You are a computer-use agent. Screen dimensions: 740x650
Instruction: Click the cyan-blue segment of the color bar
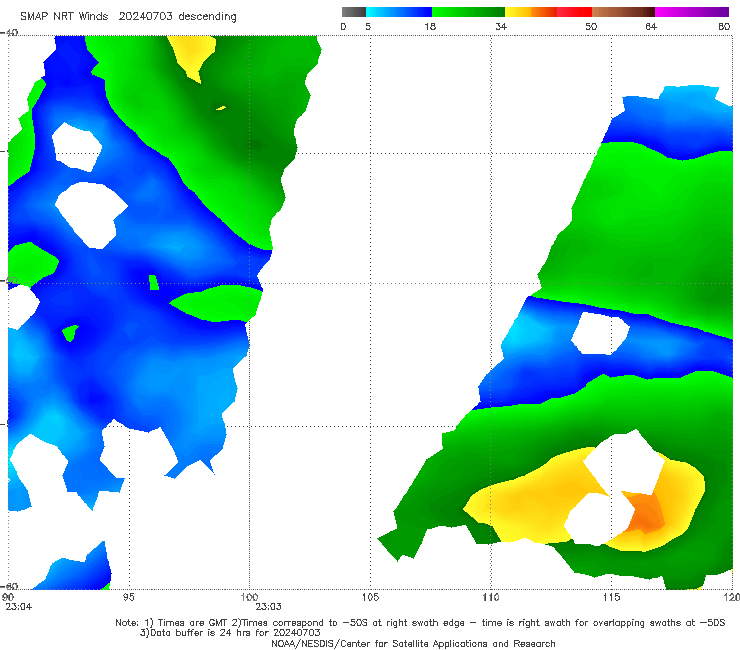(x=398, y=12)
